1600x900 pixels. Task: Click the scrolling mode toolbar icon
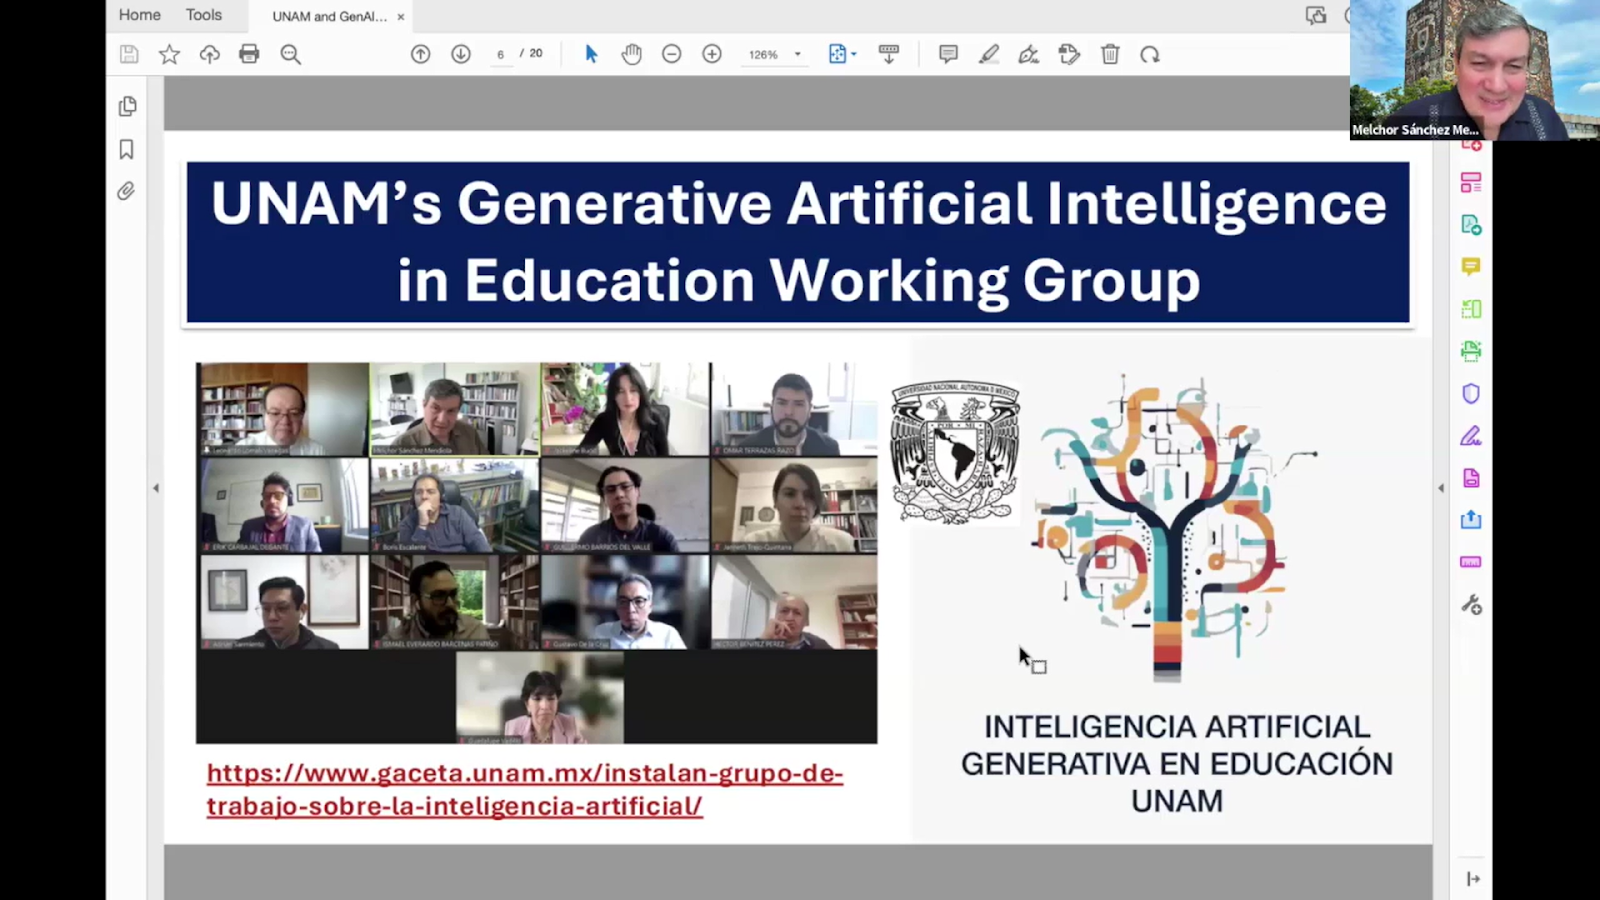888,54
